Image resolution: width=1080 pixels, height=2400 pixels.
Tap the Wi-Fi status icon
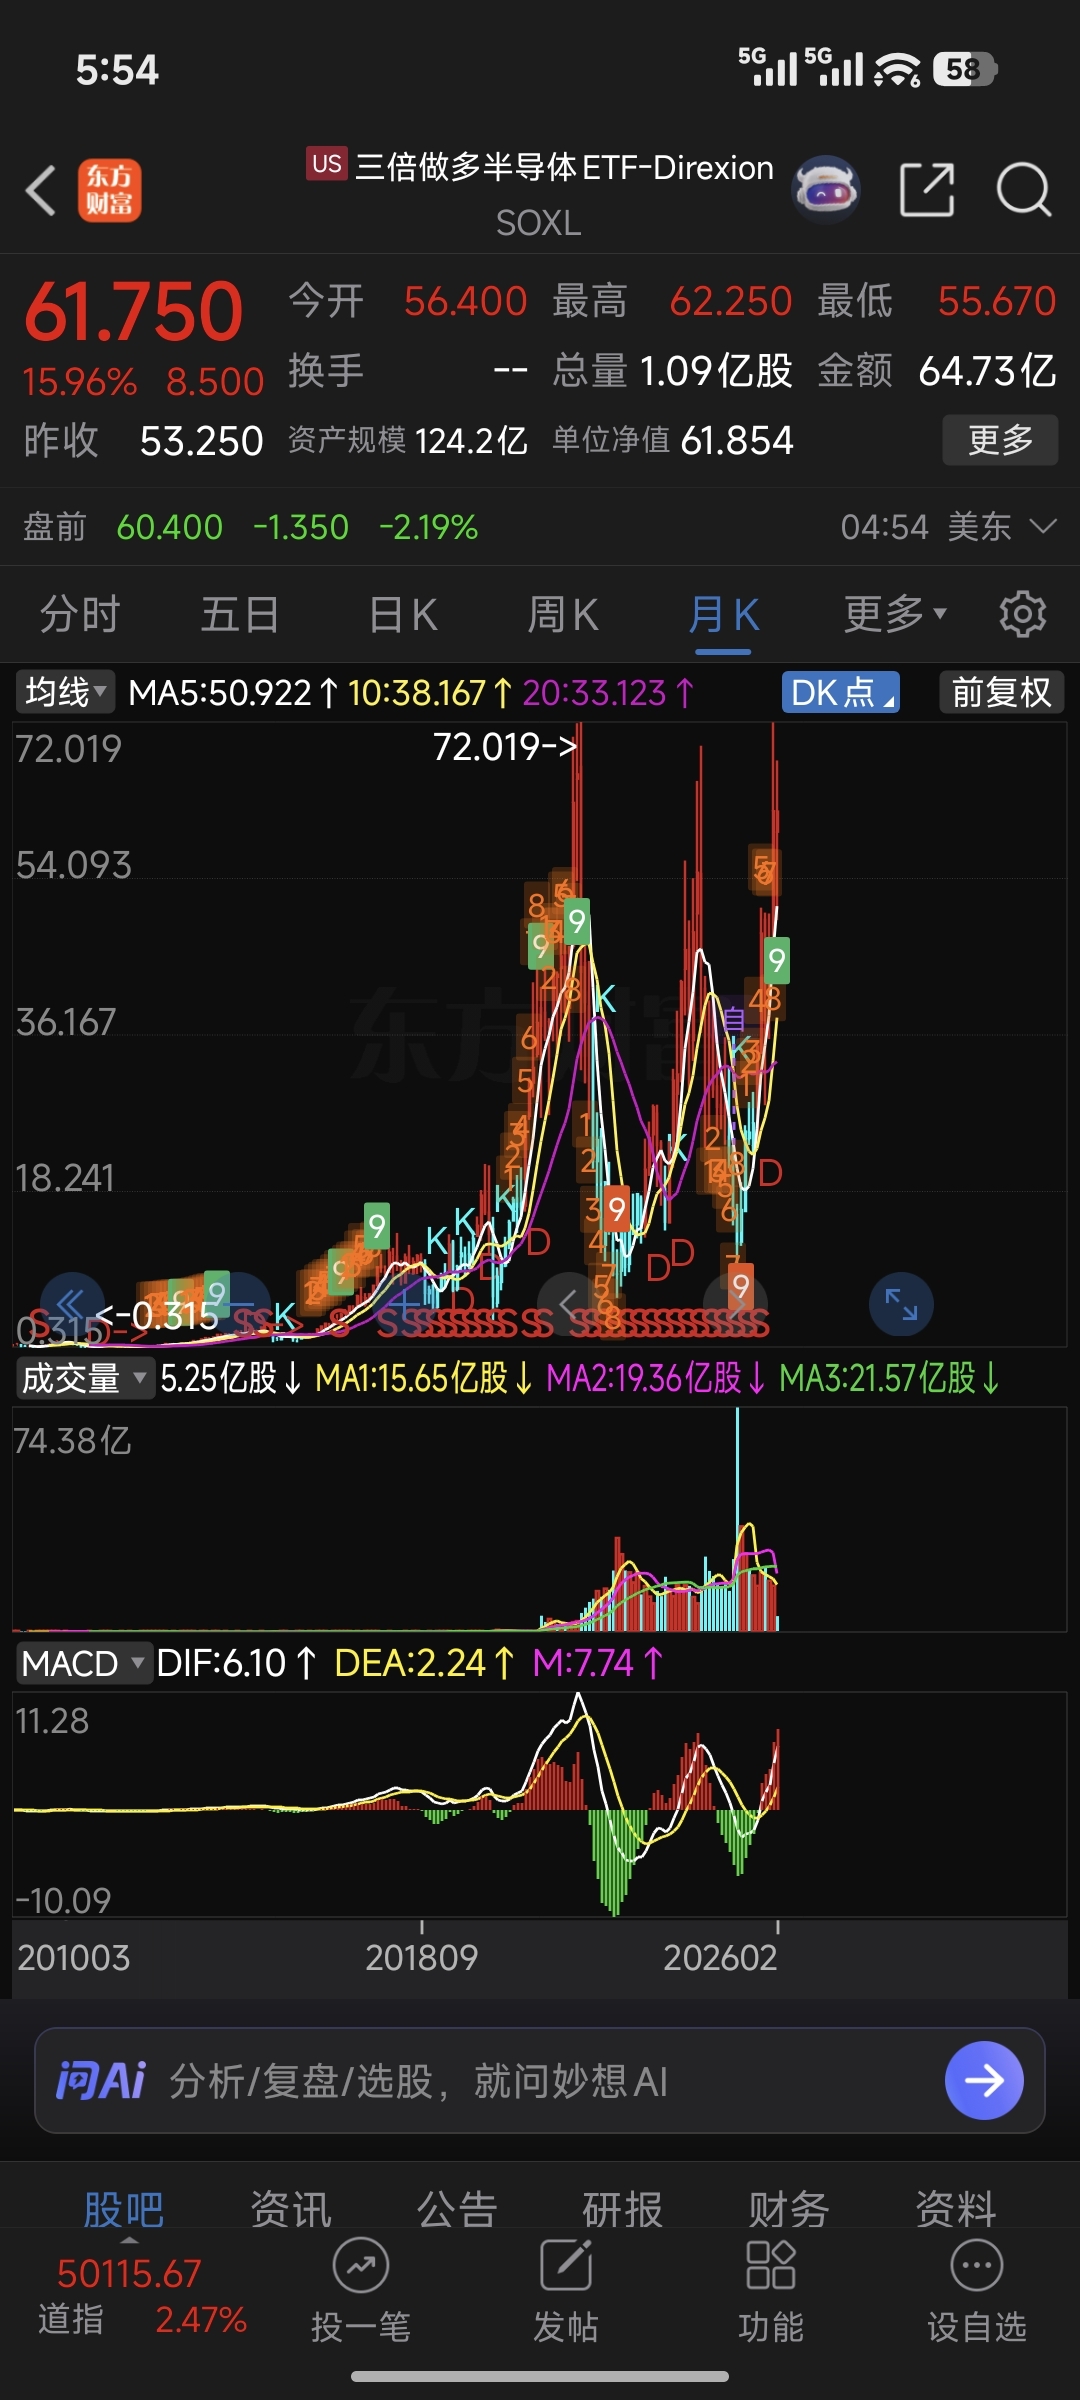pos(897,69)
